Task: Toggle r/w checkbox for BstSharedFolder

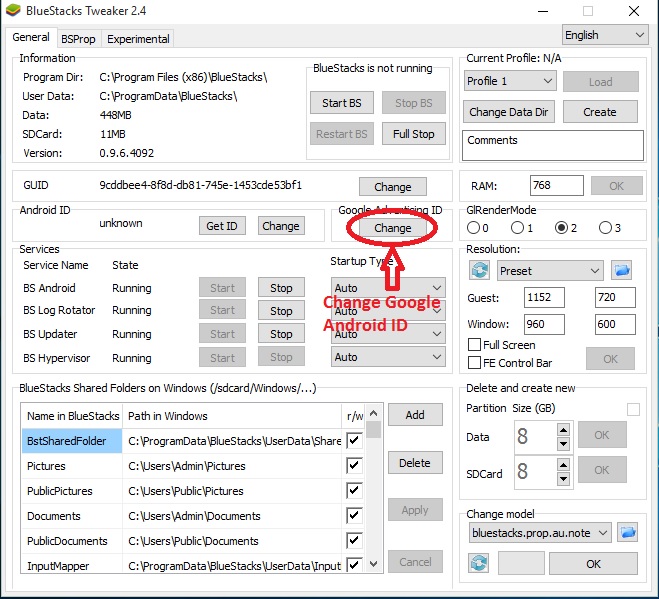Action: [x=354, y=441]
